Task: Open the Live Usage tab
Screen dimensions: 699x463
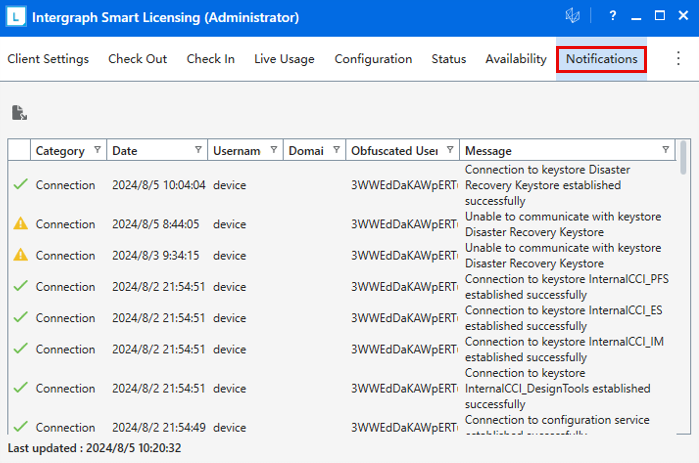Action: [284, 59]
